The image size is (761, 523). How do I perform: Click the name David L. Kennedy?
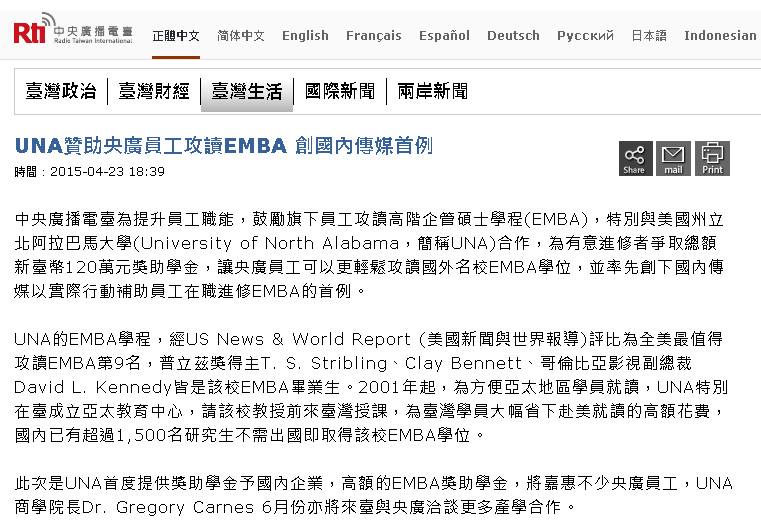[x=93, y=387]
